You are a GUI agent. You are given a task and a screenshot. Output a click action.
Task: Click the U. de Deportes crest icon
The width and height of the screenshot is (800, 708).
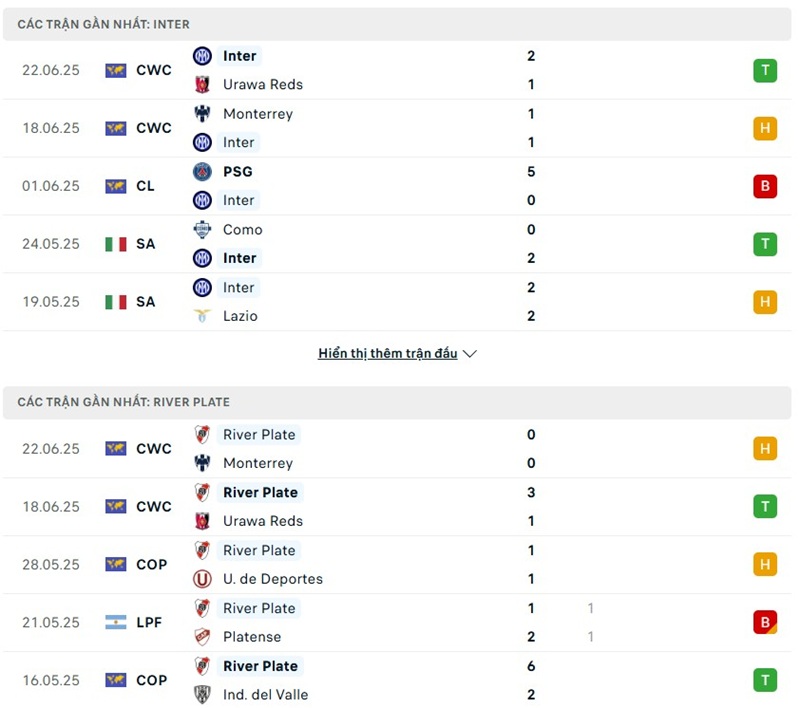pyautogui.click(x=202, y=579)
